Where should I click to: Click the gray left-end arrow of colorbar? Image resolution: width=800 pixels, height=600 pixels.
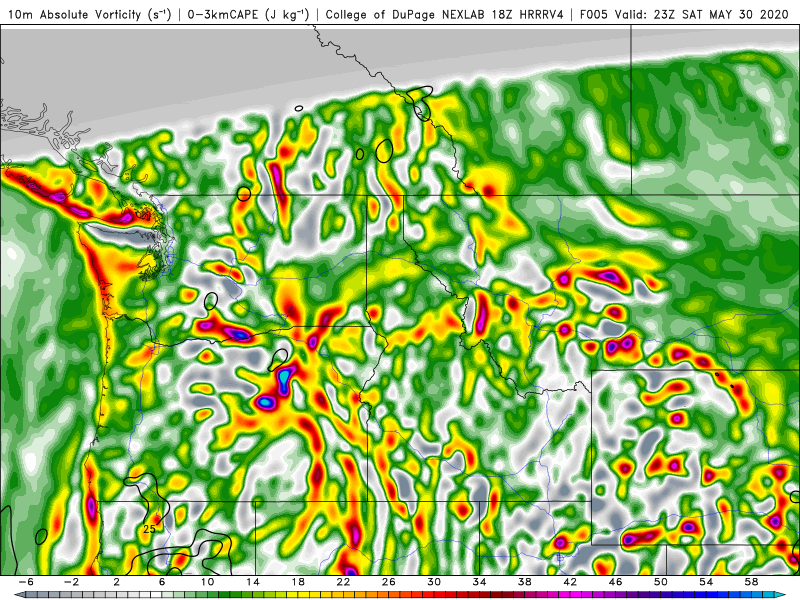point(19,595)
